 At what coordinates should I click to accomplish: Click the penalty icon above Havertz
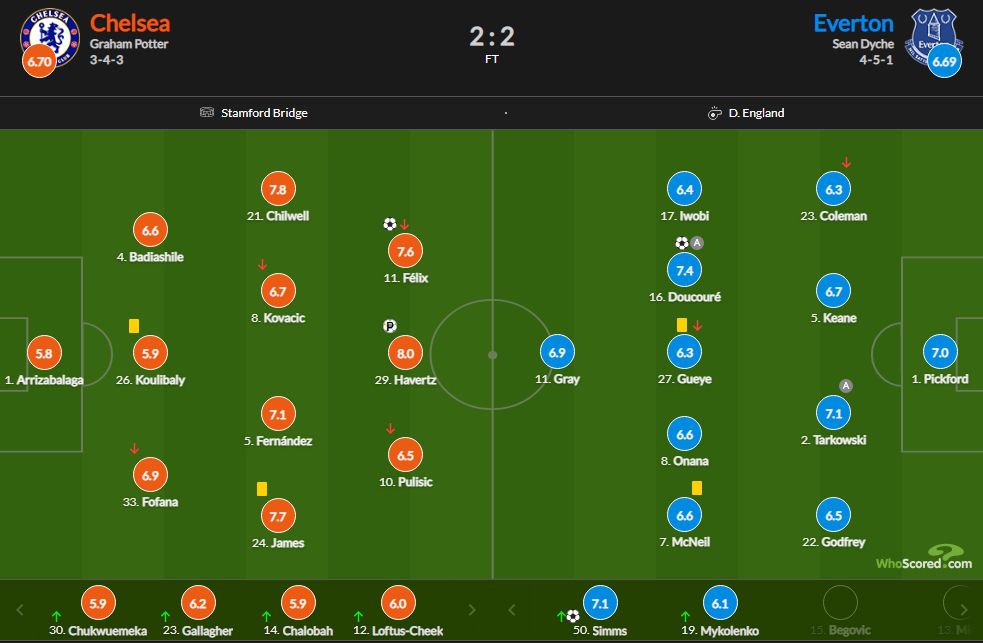tap(390, 325)
